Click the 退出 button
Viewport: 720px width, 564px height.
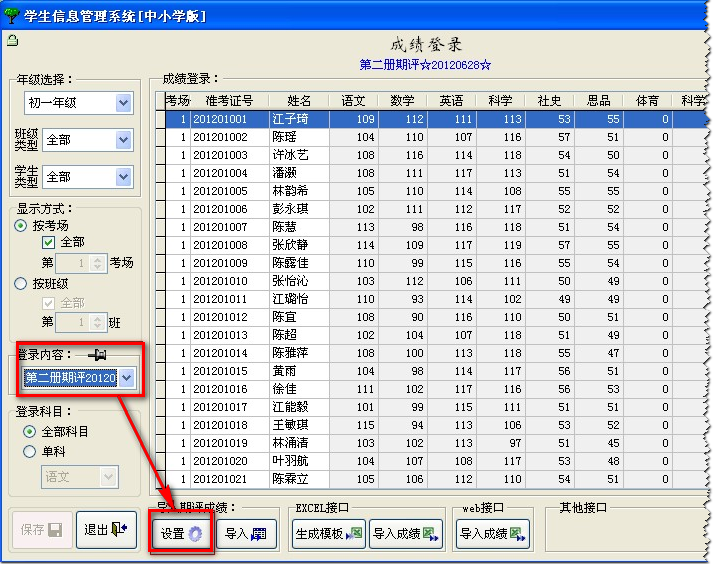point(107,530)
